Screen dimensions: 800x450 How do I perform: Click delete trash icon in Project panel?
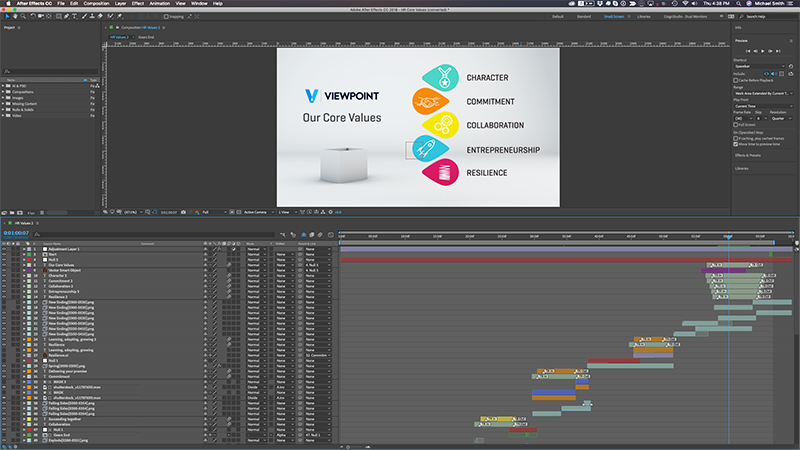42,212
